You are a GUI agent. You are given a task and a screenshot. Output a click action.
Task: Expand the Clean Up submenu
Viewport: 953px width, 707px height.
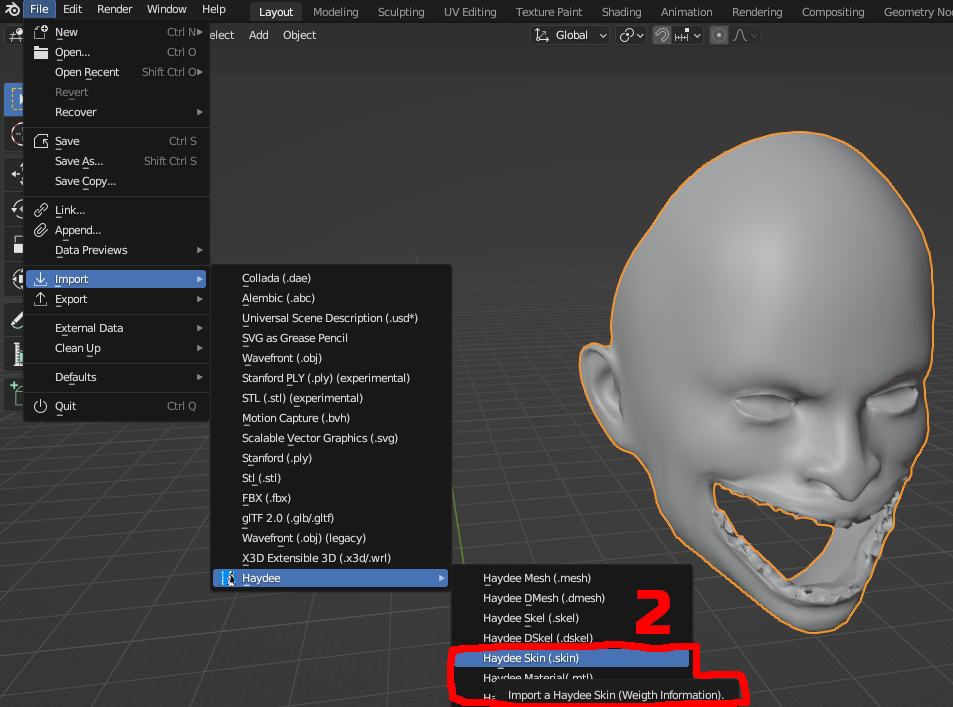coord(116,348)
